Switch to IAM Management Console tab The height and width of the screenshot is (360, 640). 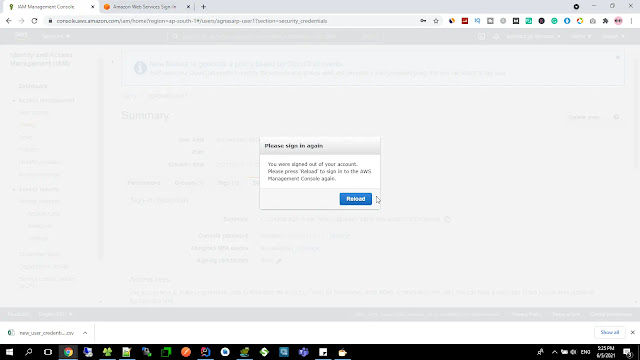pos(46,7)
